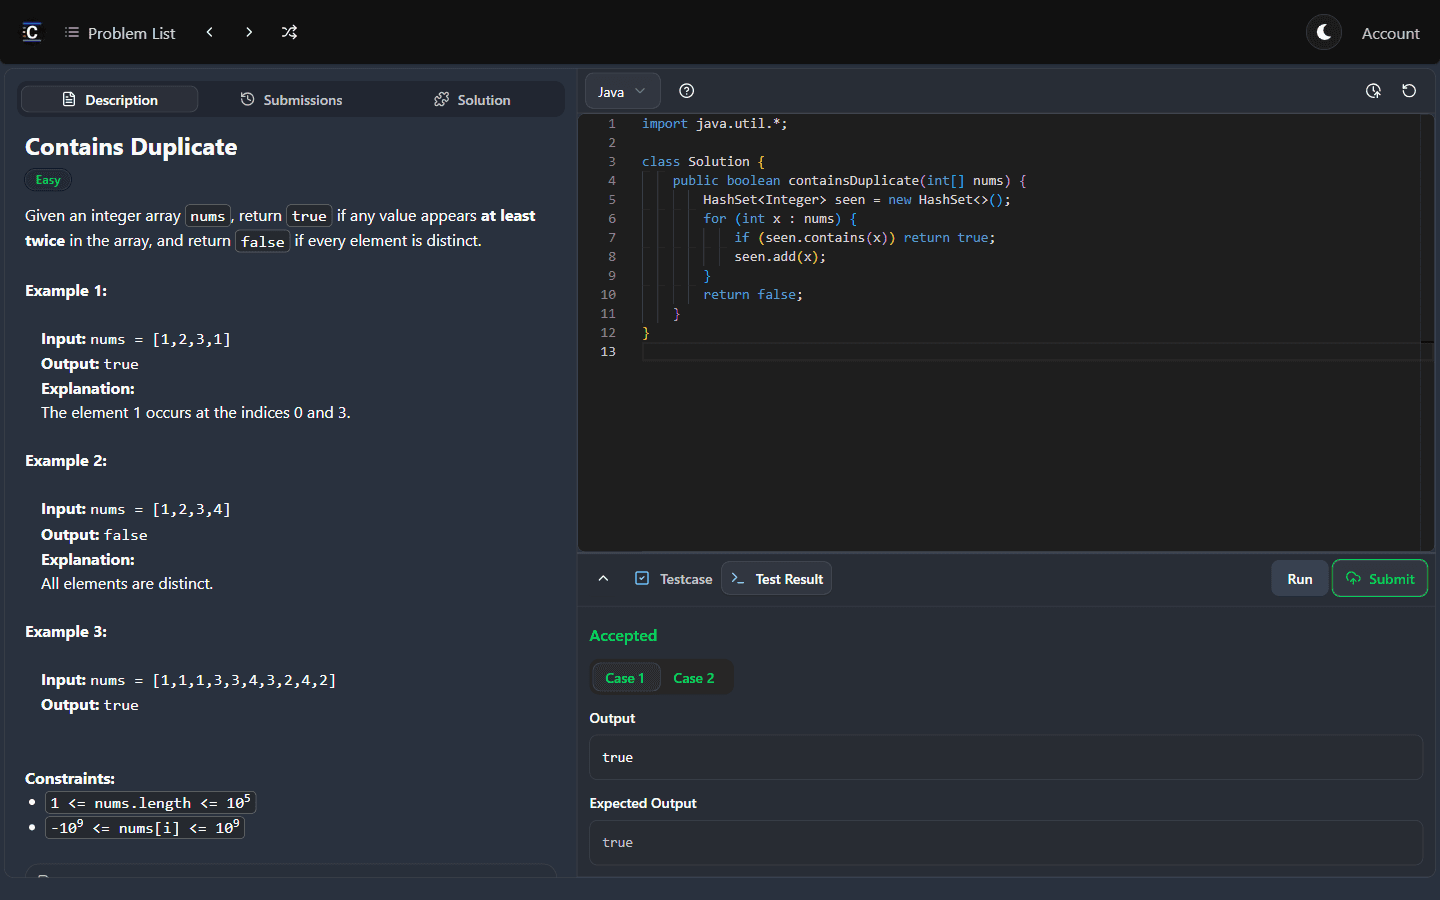1440x900 pixels.
Task: Click the 'Expected Output' label
Action: [x=643, y=803]
